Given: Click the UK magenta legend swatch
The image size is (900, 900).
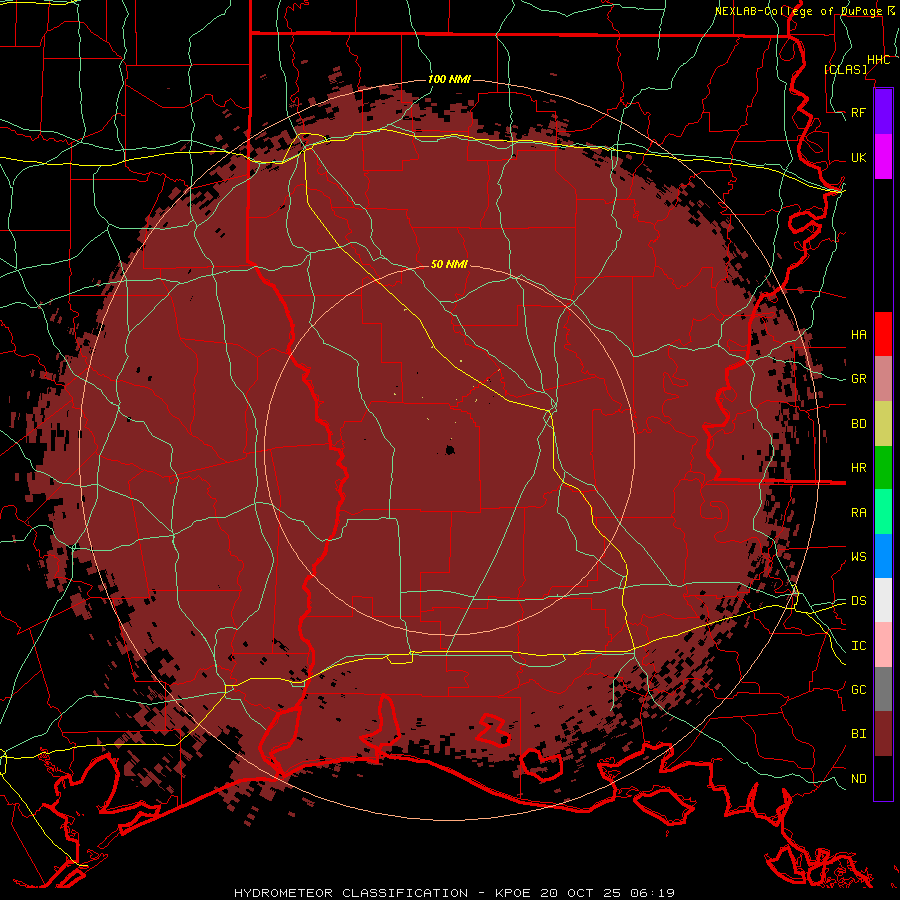Looking at the screenshot, I should pyautogui.click(x=883, y=157).
